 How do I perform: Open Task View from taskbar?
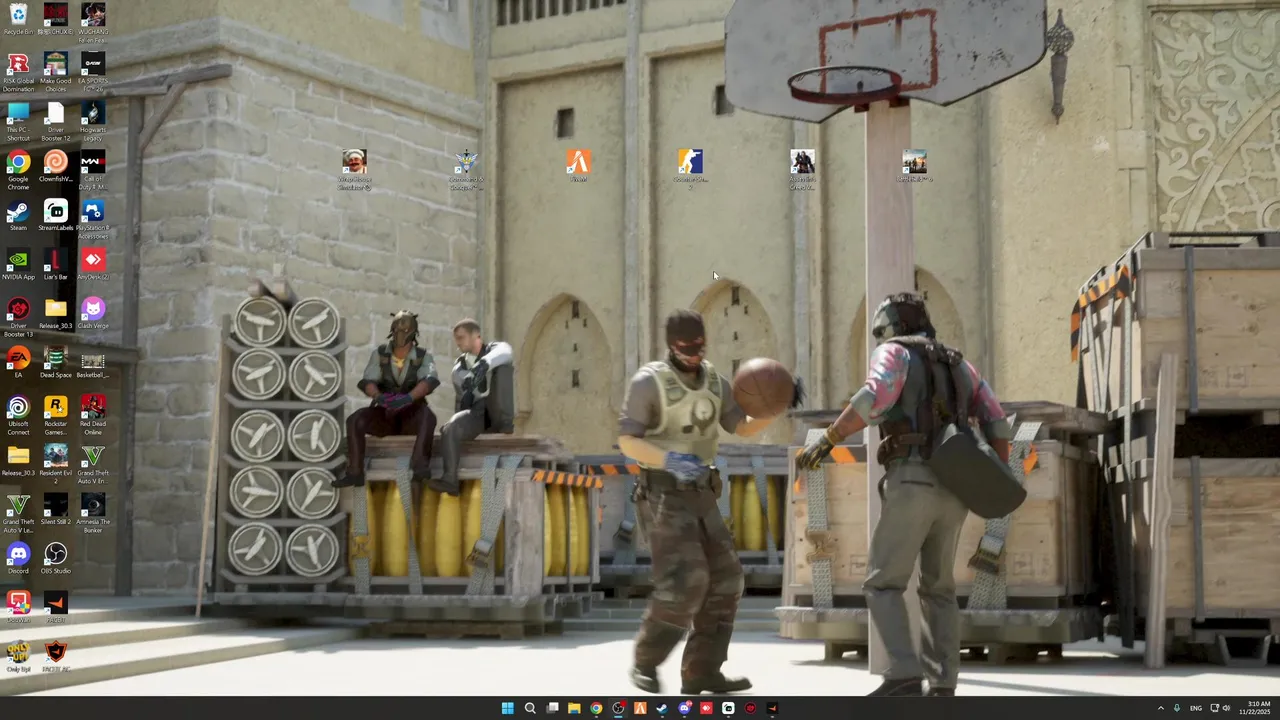point(552,708)
